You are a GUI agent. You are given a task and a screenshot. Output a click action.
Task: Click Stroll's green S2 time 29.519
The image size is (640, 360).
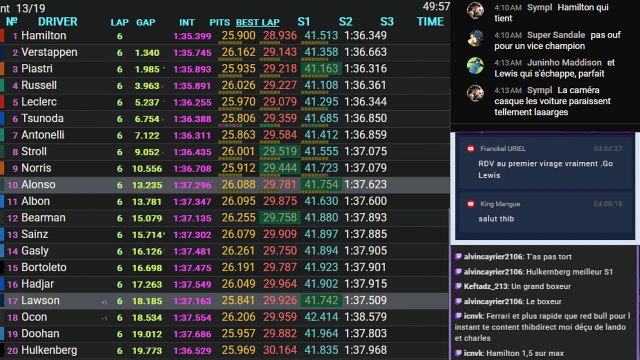280,151
